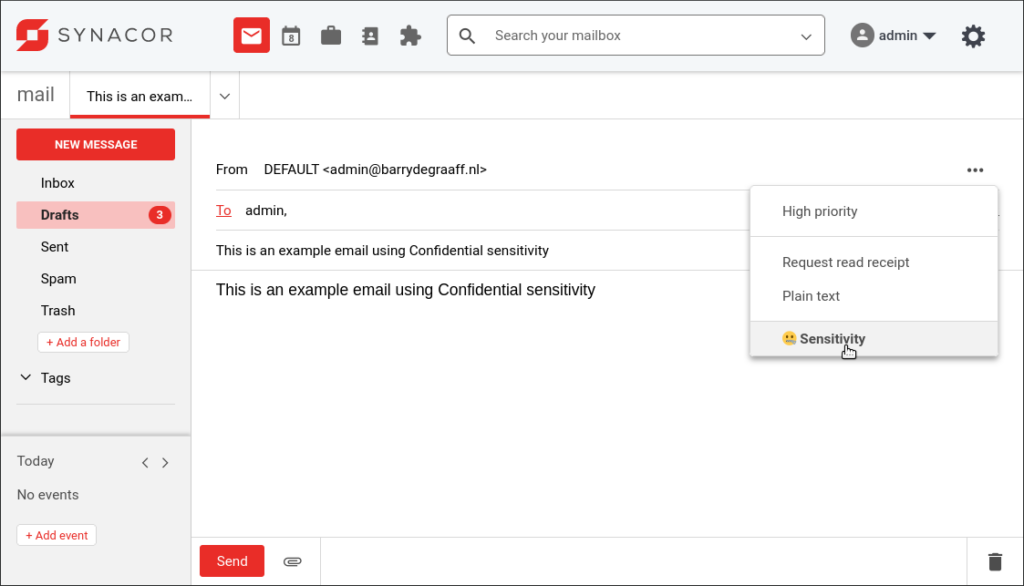Send the draft email
Screen dimensions: 1024x586
point(231,561)
